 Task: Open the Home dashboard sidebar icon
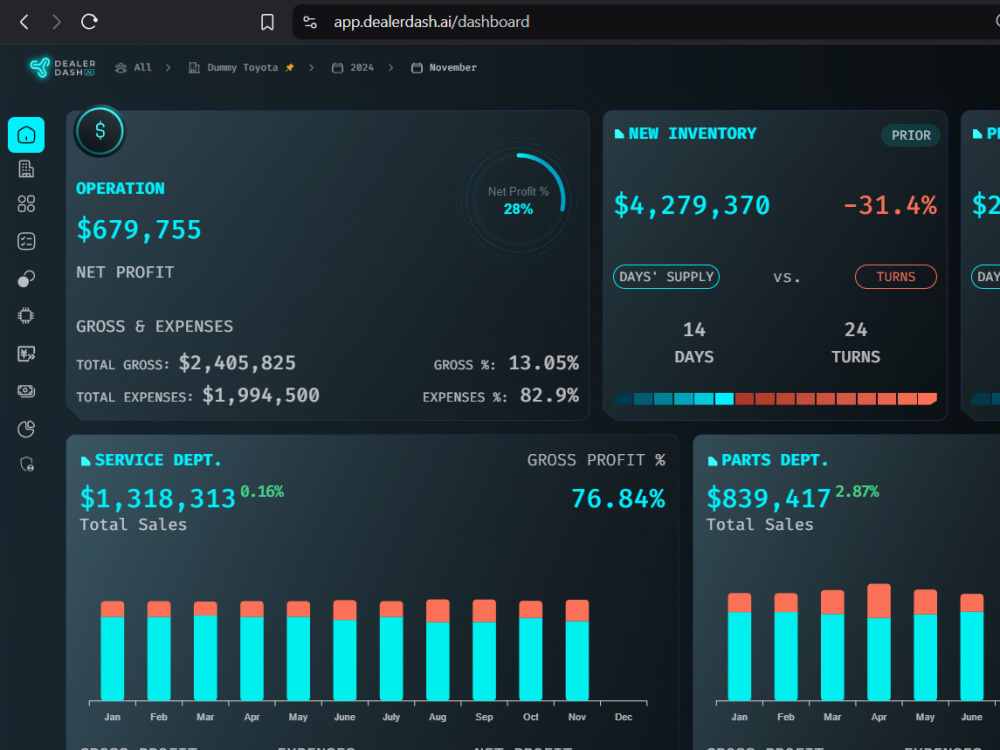[26, 135]
